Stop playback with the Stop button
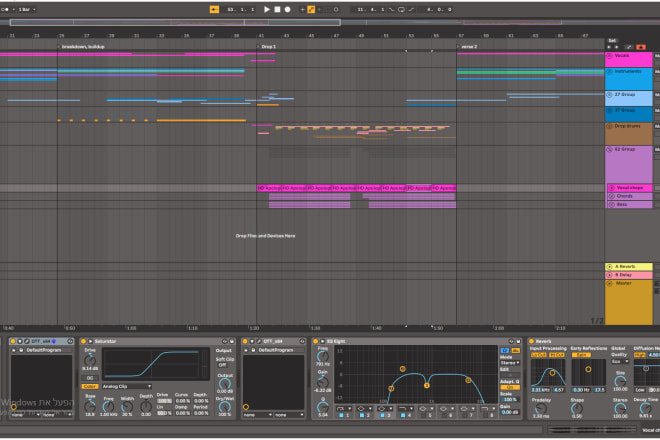The image size is (660, 440). point(277,9)
